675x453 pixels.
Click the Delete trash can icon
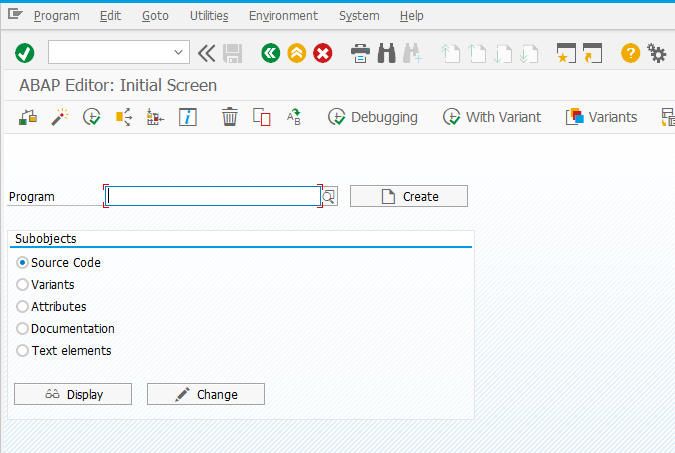(229, 117)
